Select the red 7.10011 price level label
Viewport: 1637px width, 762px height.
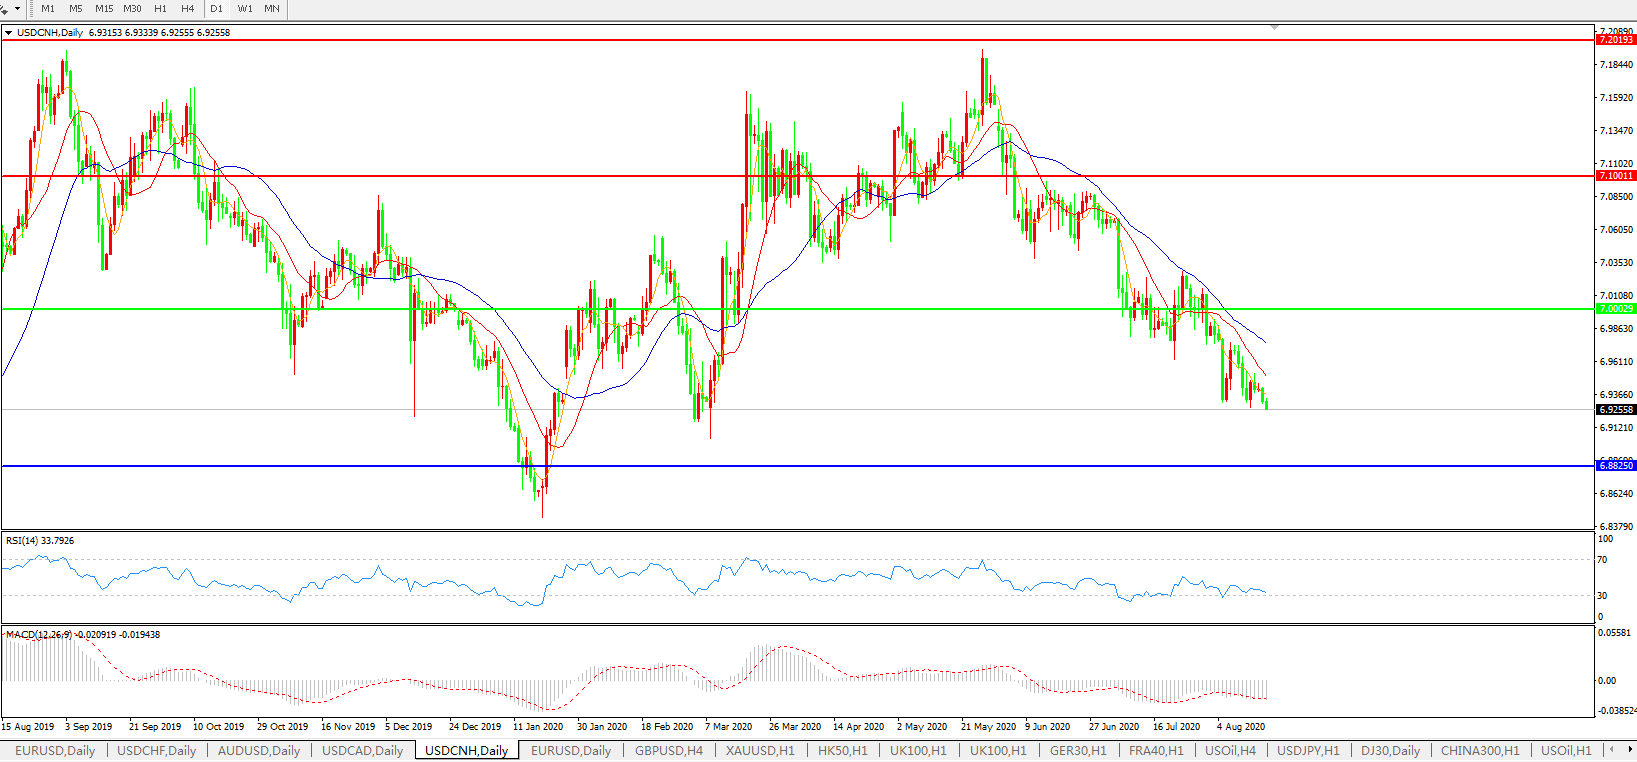point(1616,176)
